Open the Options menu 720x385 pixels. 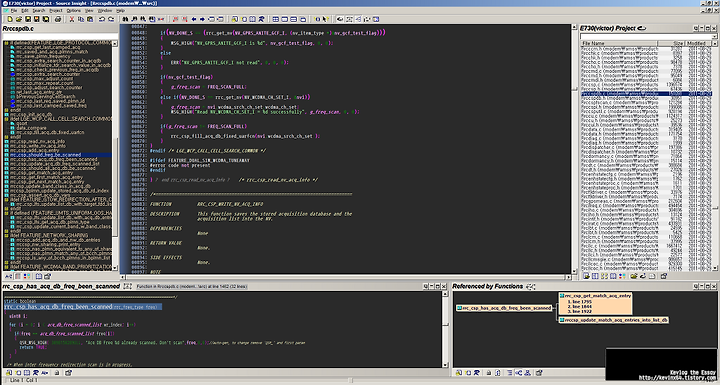coord(74,11)
